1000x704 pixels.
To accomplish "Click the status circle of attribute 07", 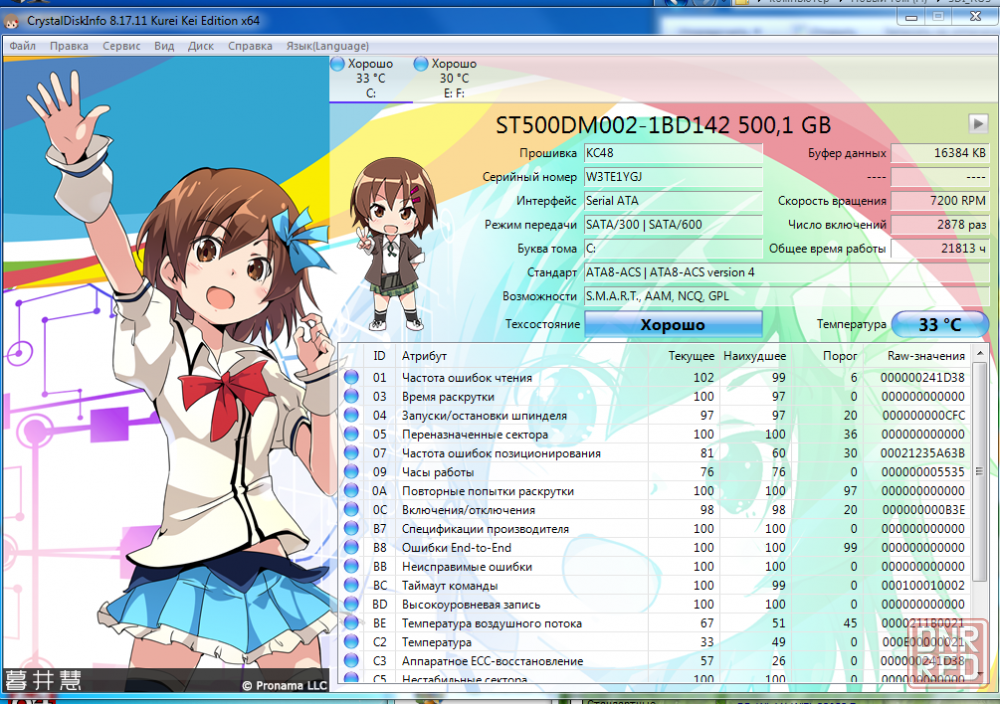I will [x=351, y=453].
